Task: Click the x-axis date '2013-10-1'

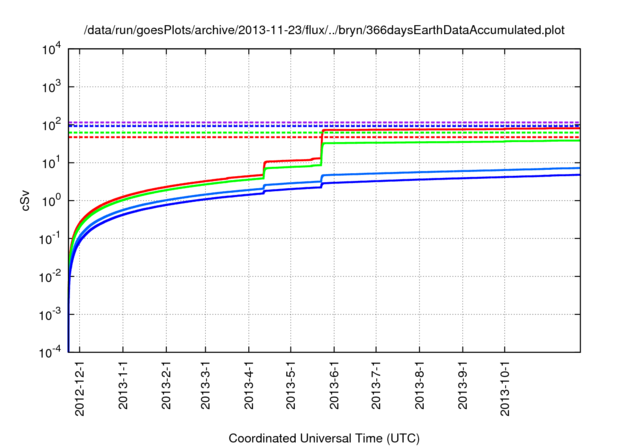Action: (505, 388)
